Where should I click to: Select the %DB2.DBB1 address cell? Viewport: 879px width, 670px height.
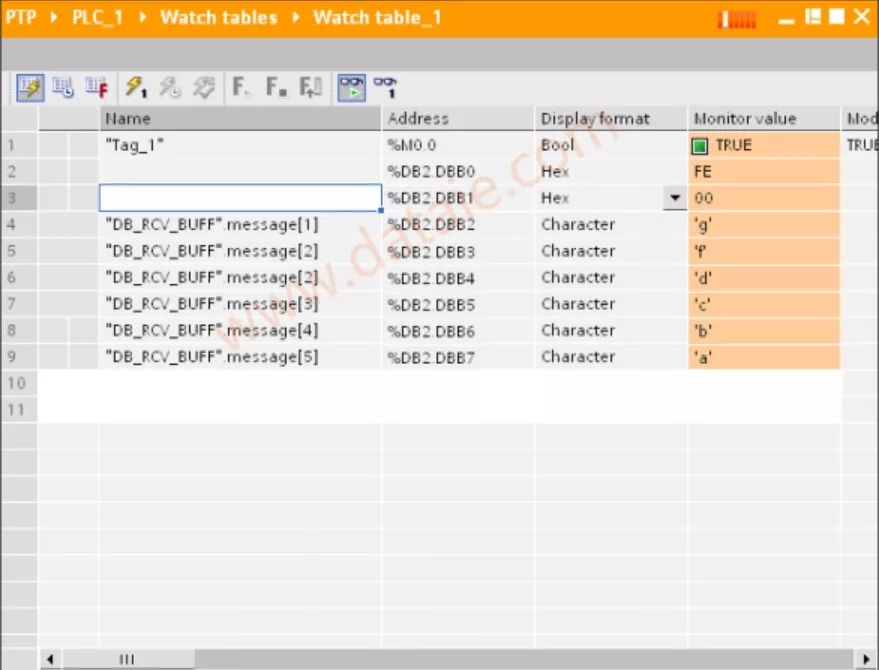pos(458,198)
